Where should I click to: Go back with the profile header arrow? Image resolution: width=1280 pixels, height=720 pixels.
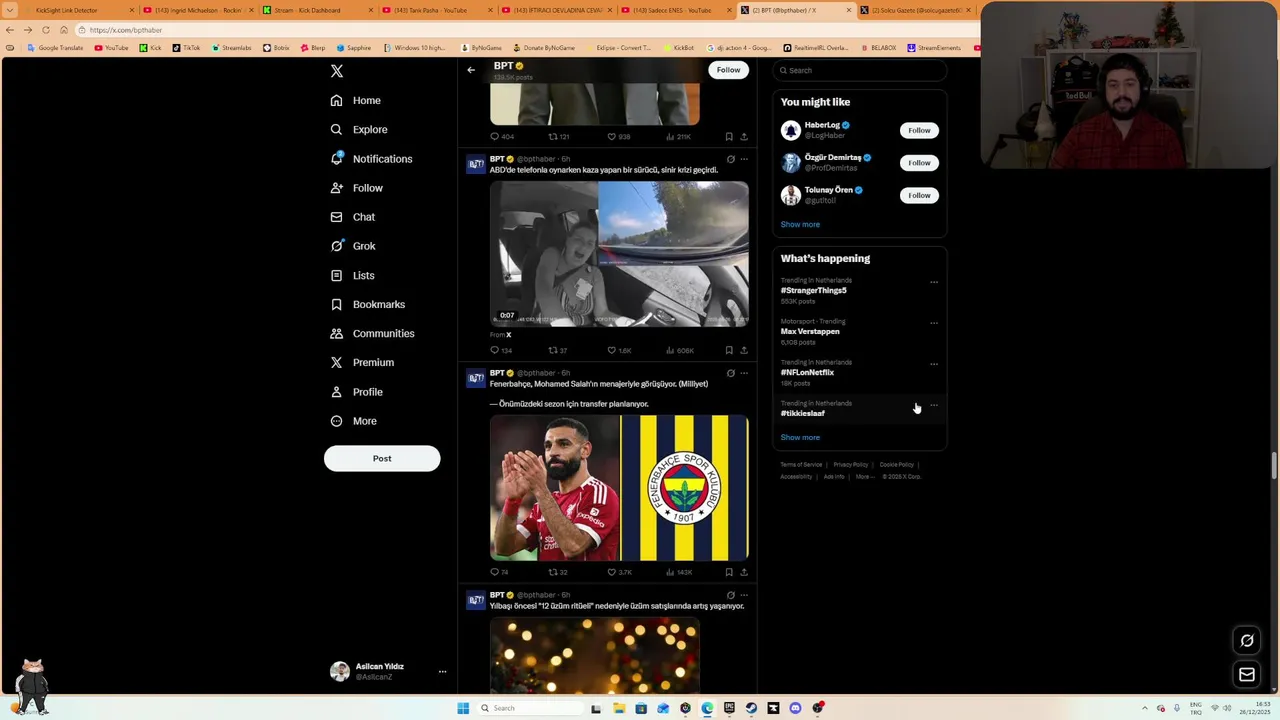click(x=471, y=70)
